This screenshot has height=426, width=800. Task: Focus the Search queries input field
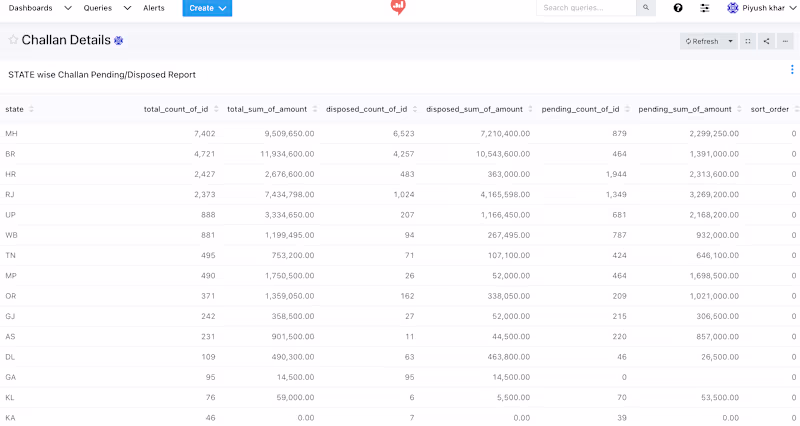click(586, 8)
